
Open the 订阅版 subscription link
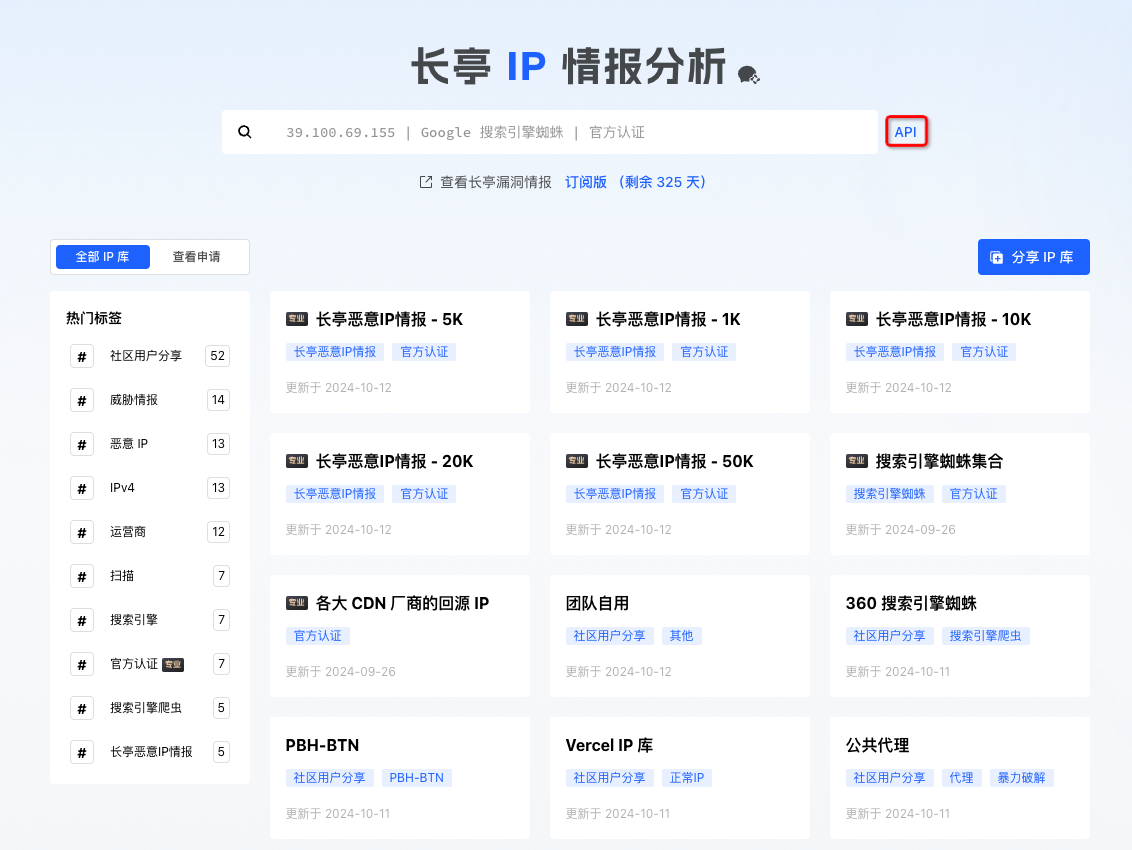pos(586,182)
